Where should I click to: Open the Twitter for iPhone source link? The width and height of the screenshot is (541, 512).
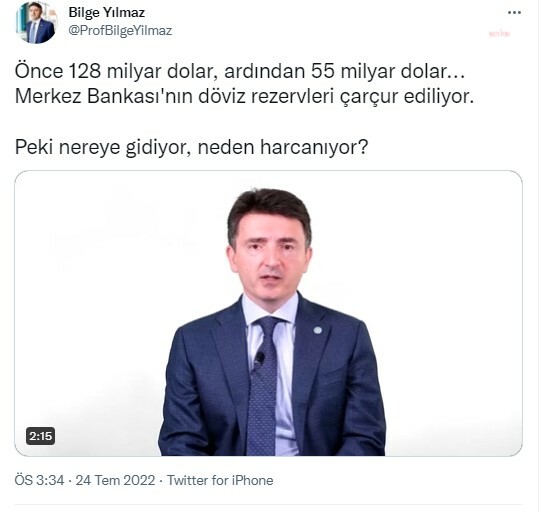coord(220,481)
